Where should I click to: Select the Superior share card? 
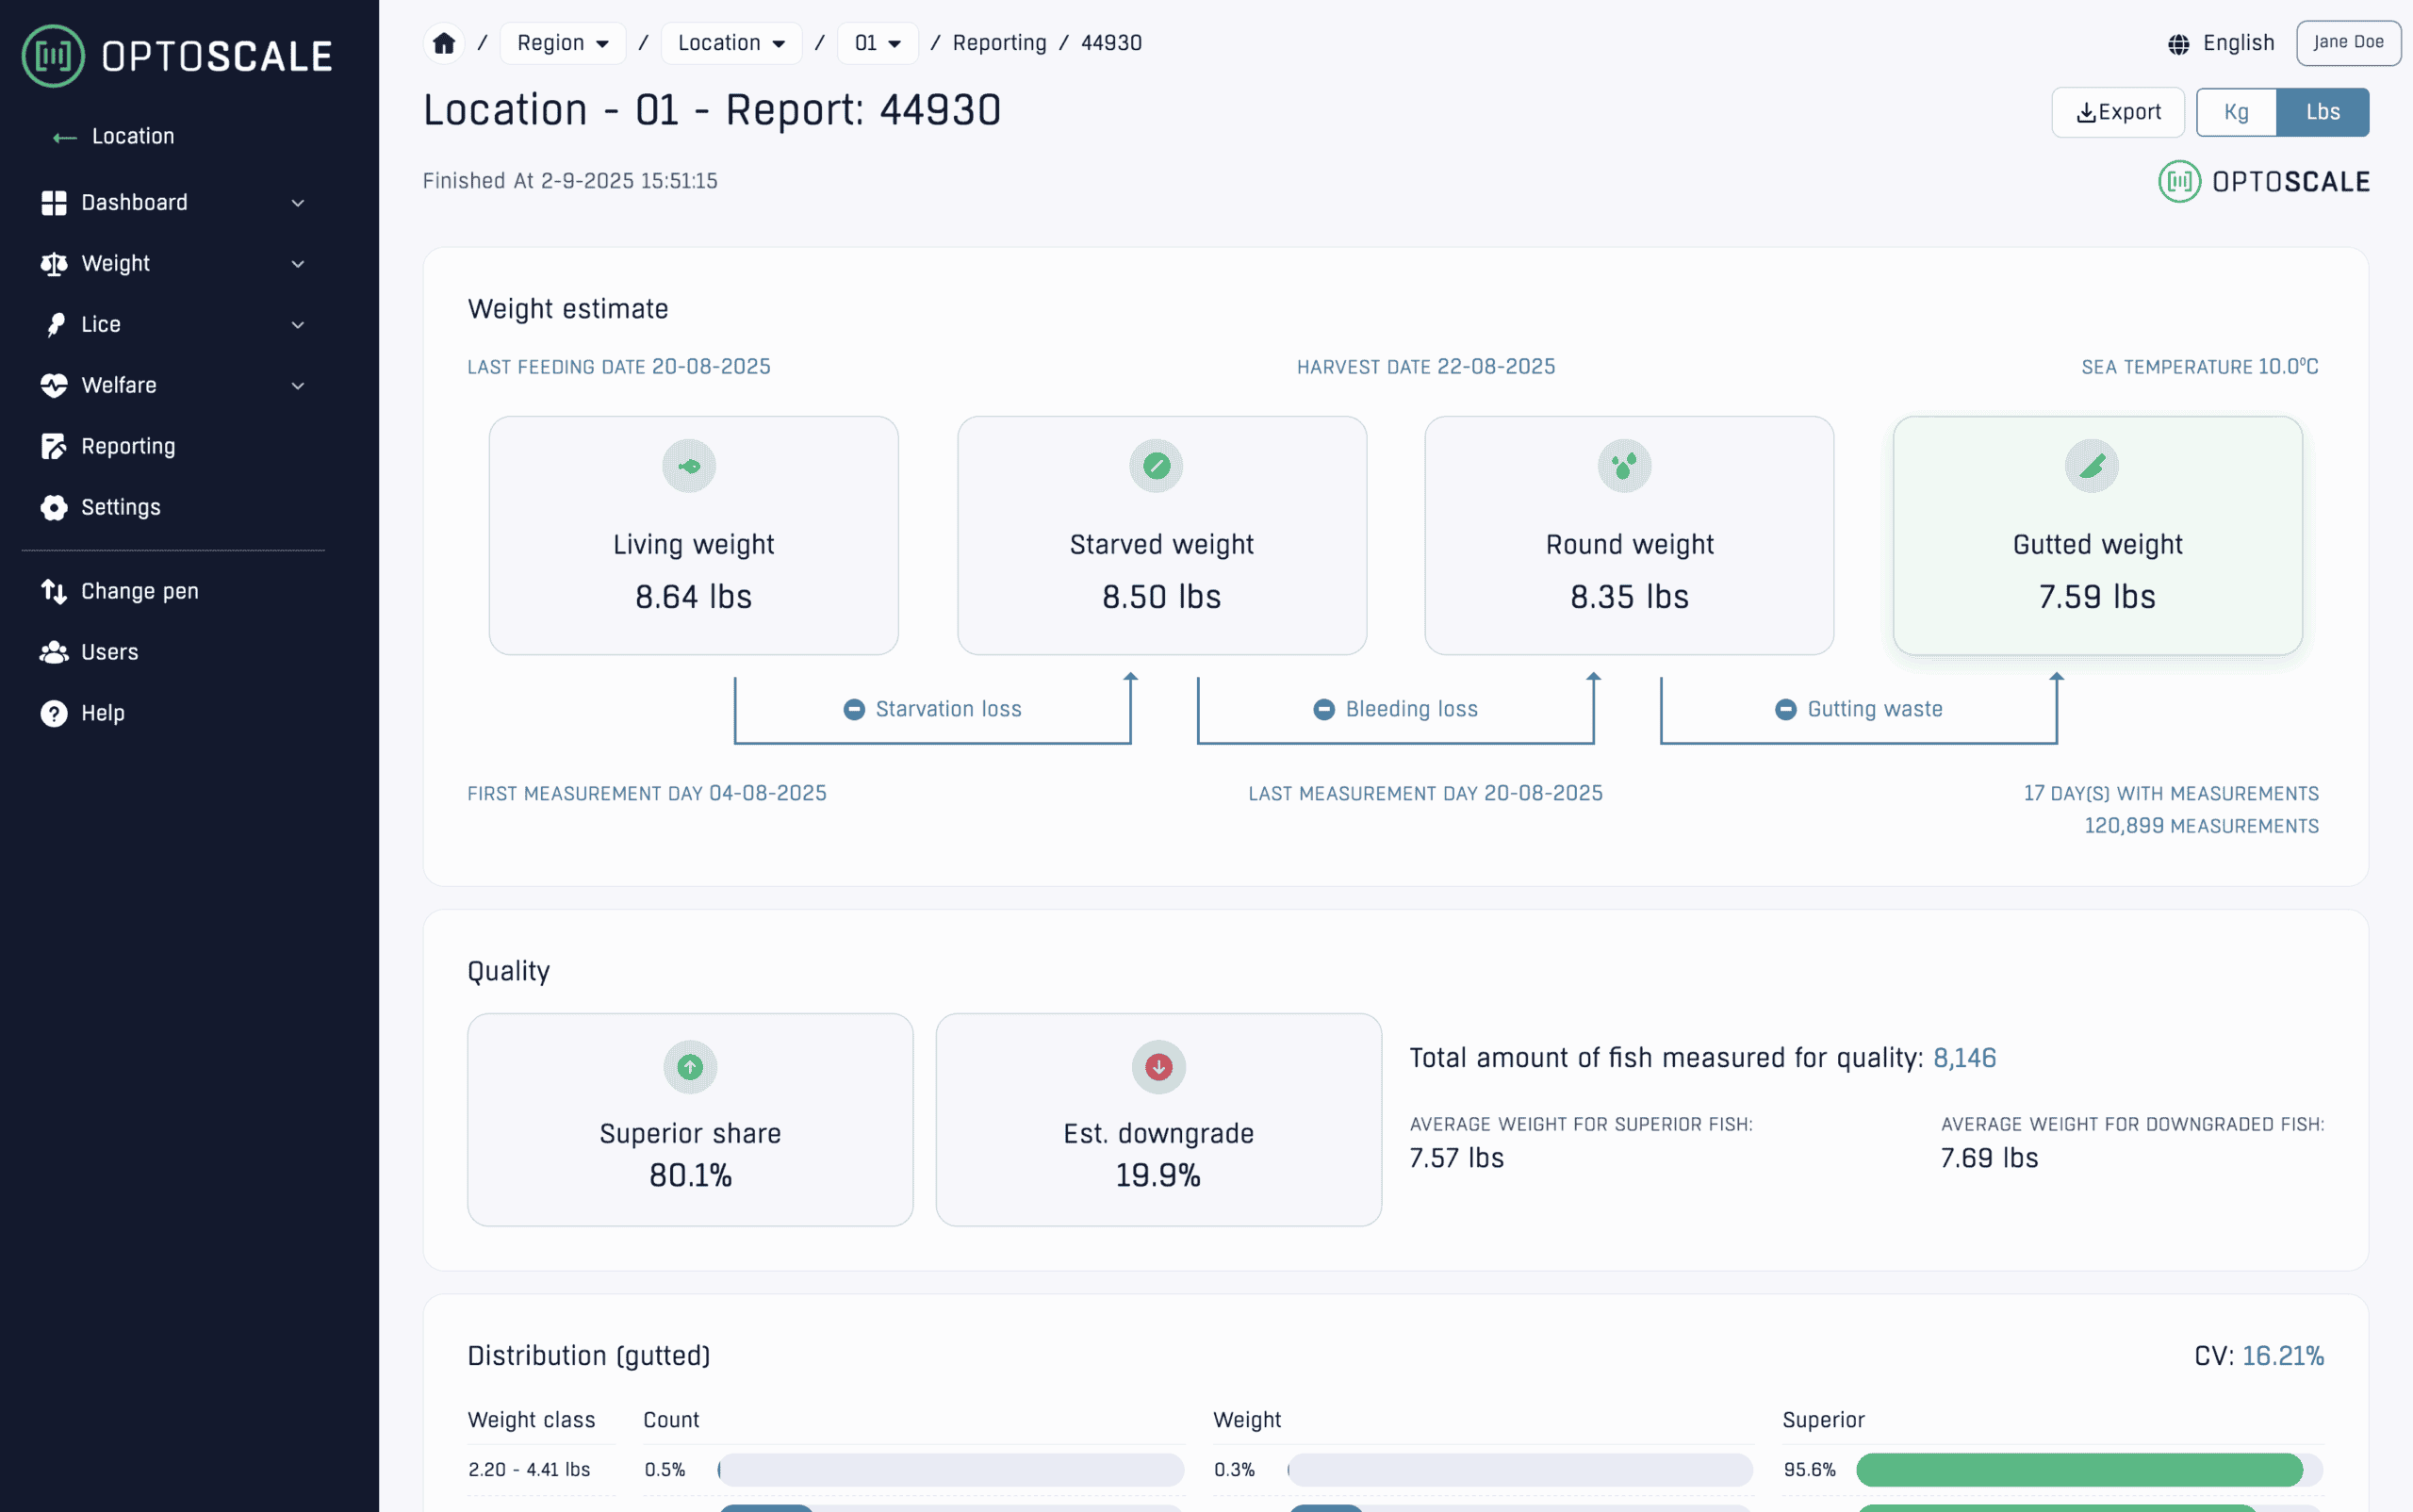(690, 1120)
